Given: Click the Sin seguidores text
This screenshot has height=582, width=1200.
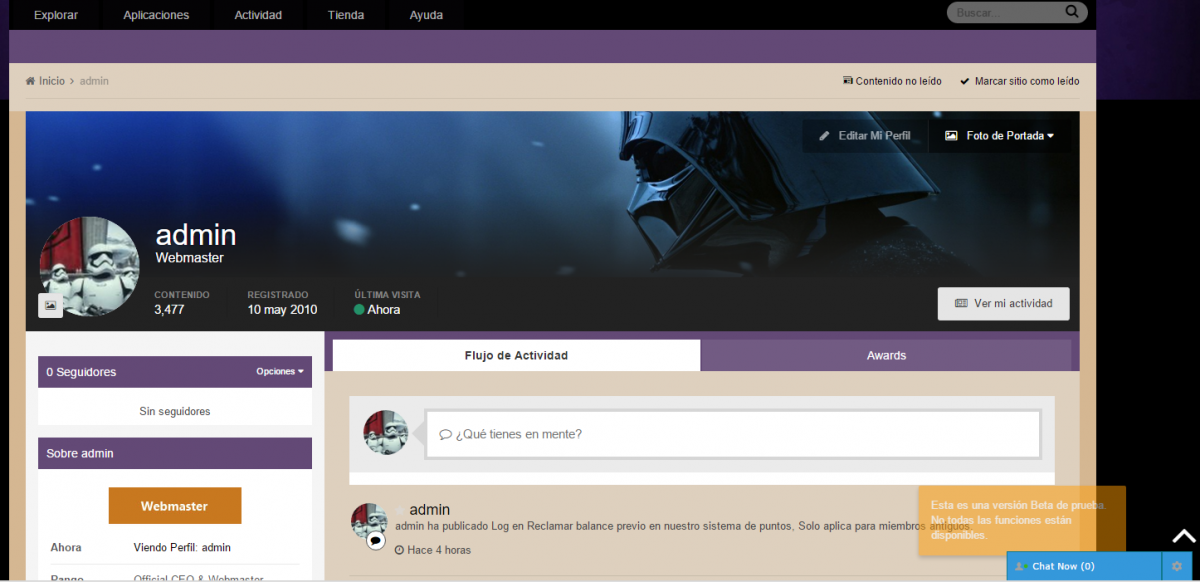Looking at the screenshot, I should pyautogui.click(x=175, y=411).
